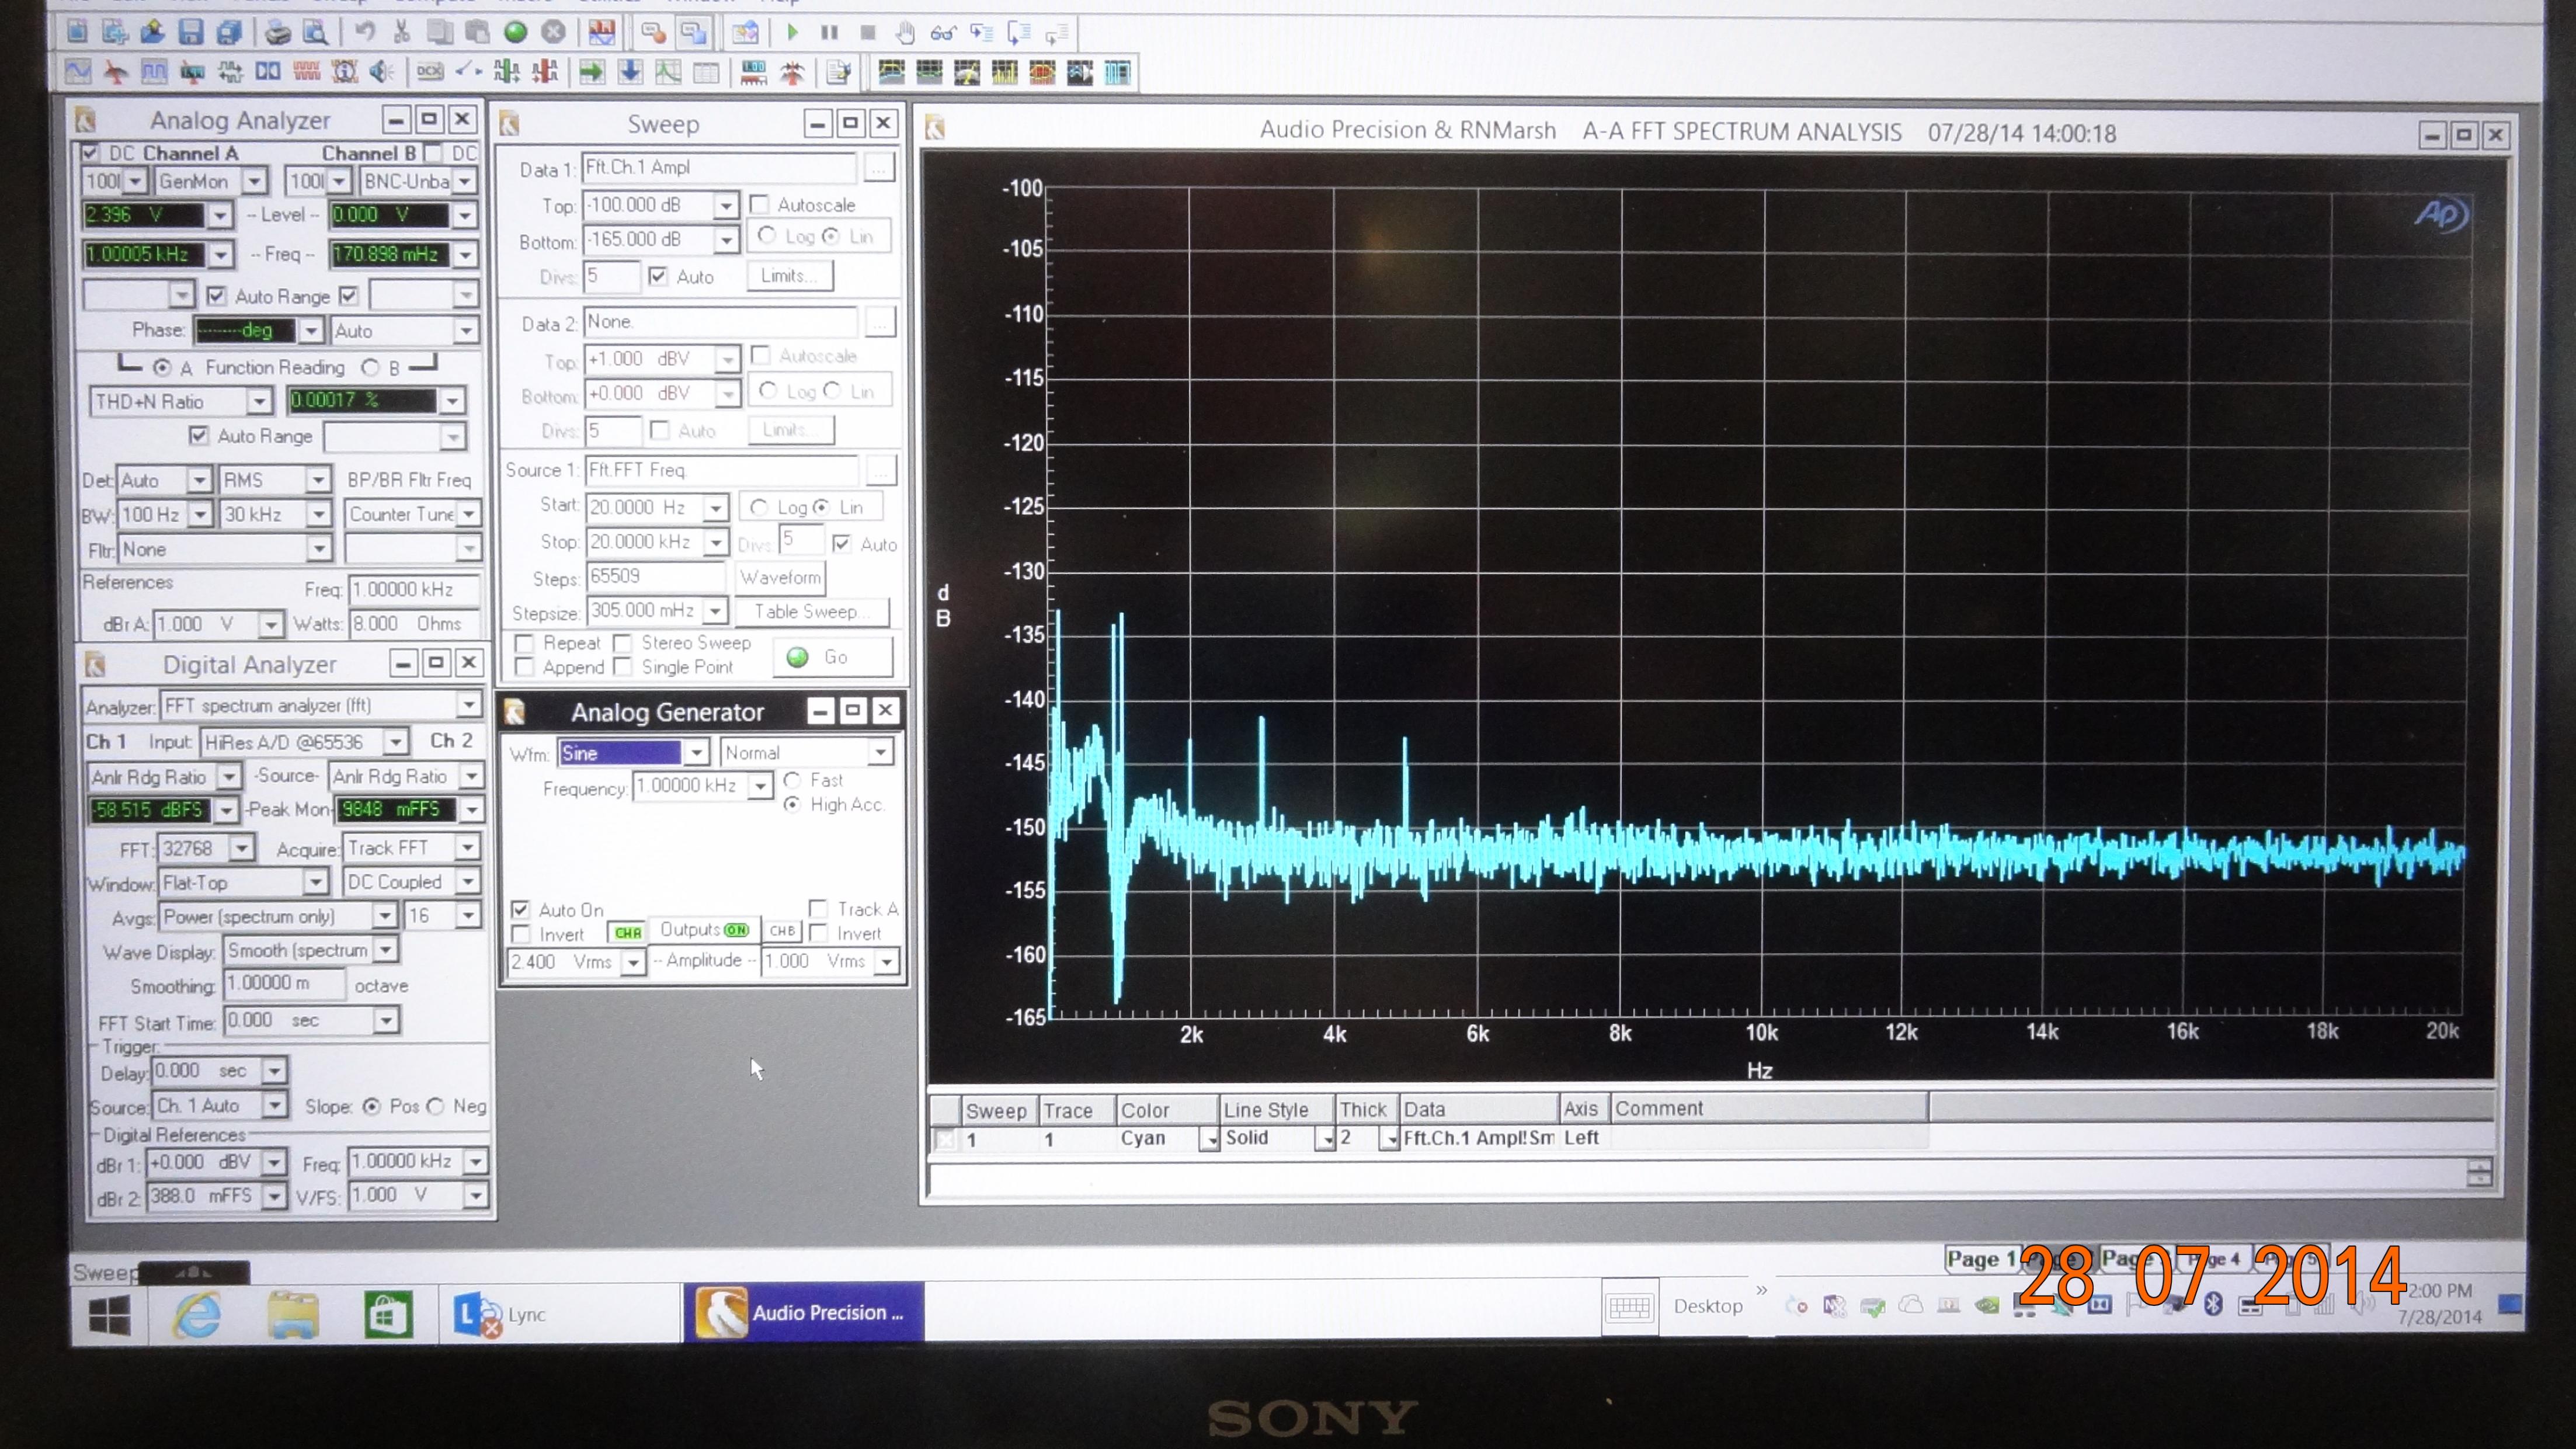Select Fast radio in Analog Generator
This screenshot has width=2576, height=1449.
tap(793, 779)
